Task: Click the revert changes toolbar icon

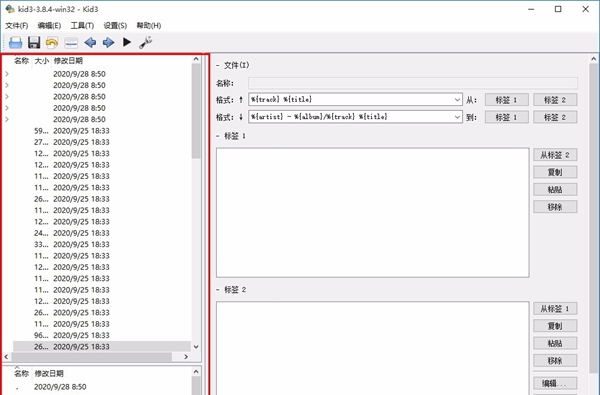Action: point(52,42)
